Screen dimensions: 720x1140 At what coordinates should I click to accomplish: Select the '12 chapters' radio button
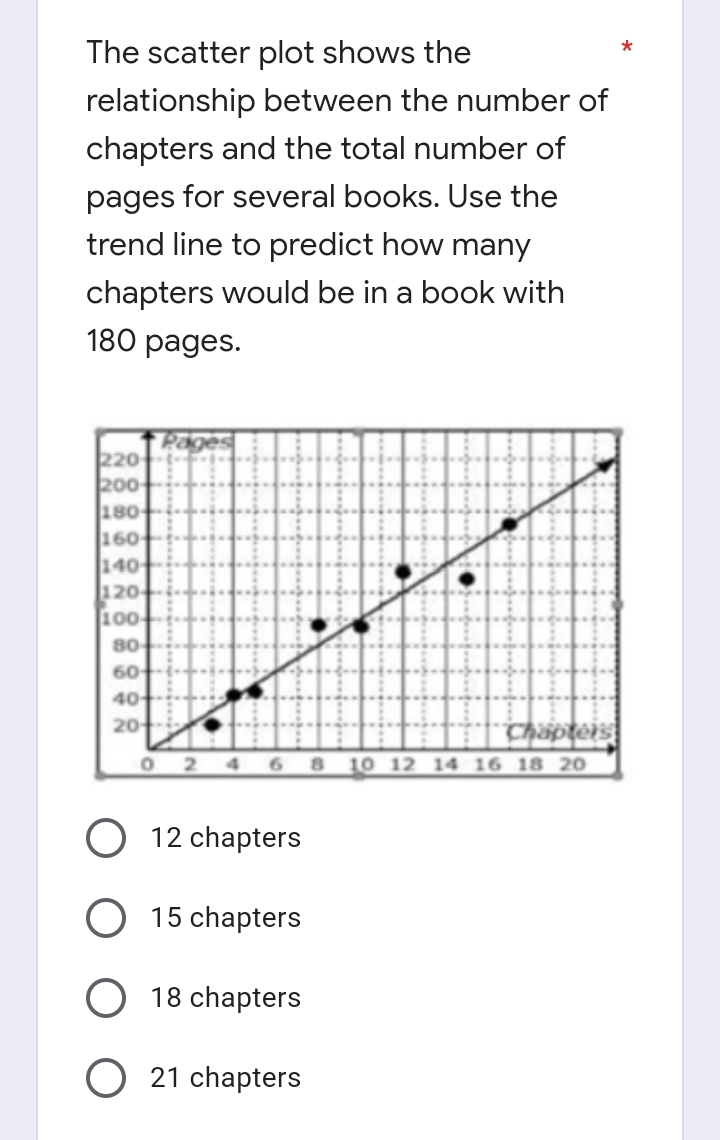(106, 838)
